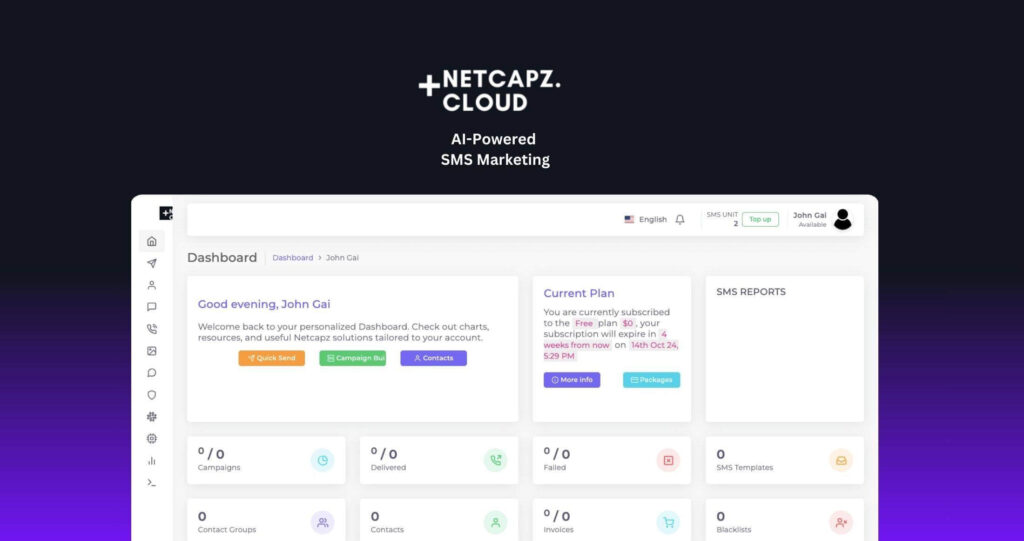1024x541 pixels.
Task: Click the paper plane send icon in sidebar
Action: pyautogui.click(x=152, y=263)
